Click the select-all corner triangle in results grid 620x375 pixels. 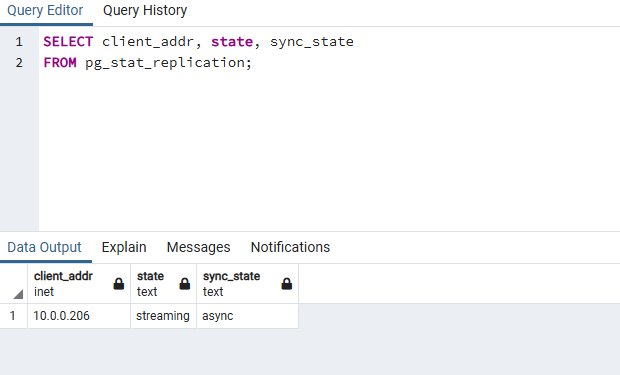[x=18, y=294]
